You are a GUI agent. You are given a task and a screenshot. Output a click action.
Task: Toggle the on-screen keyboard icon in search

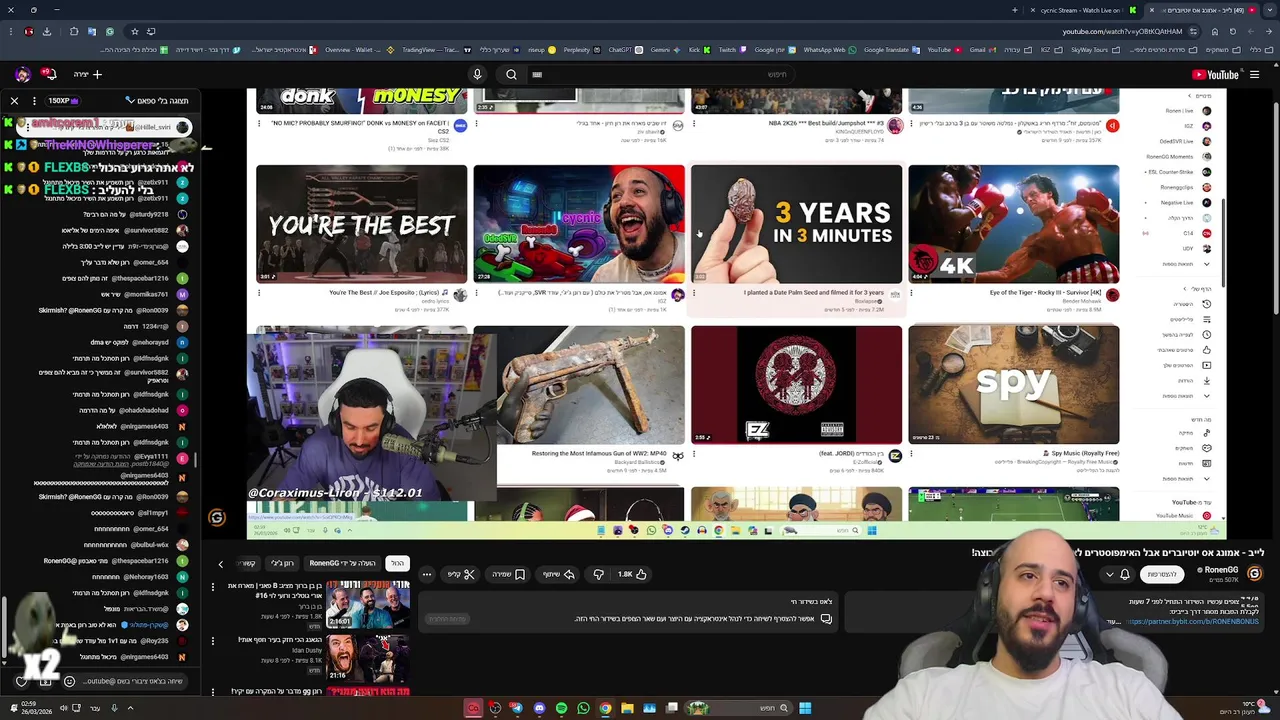click(537, 74)
